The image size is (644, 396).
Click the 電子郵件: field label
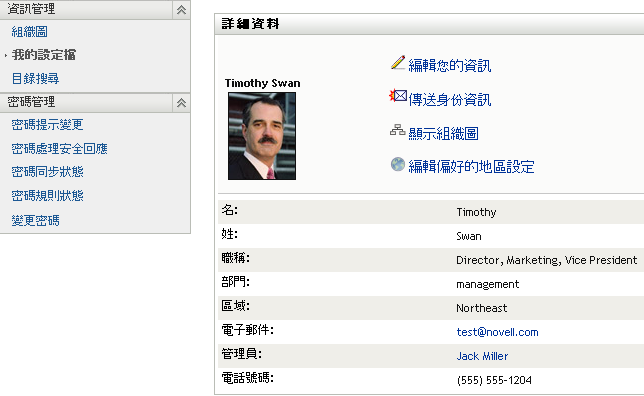coord(247,329)
